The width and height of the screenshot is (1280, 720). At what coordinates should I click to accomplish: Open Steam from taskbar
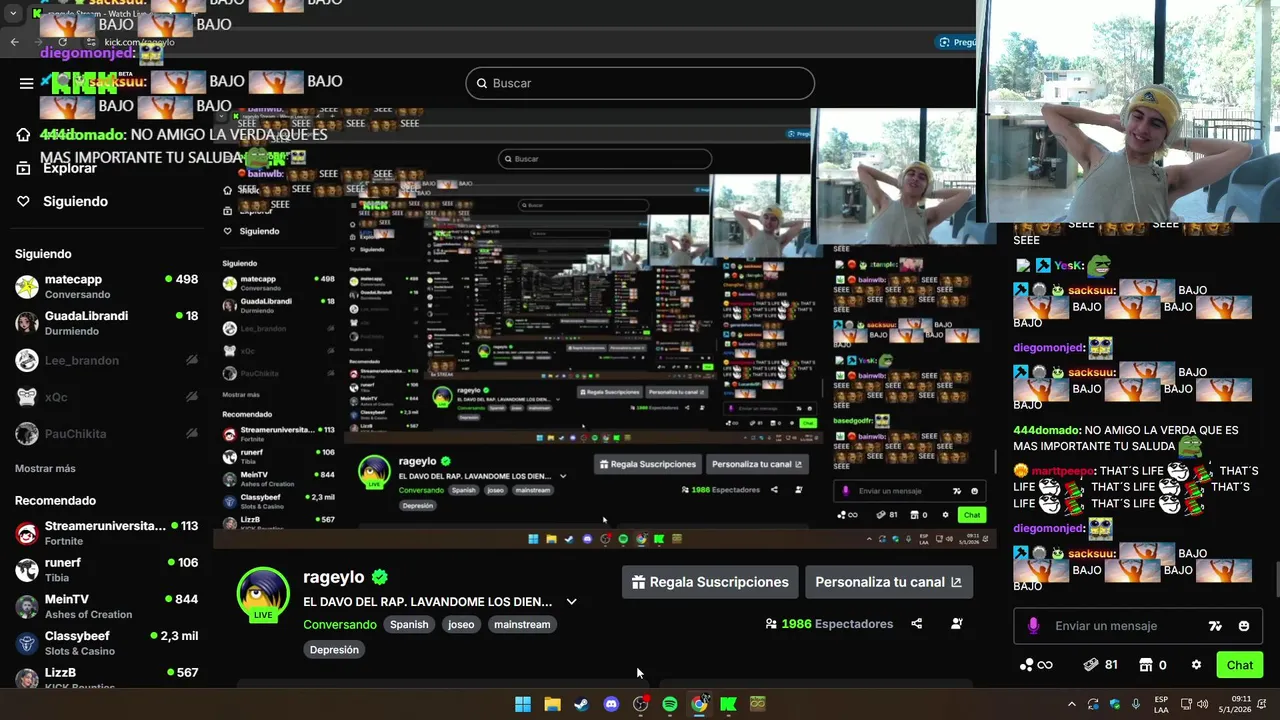pyautogui.click(x=581, y=704)
